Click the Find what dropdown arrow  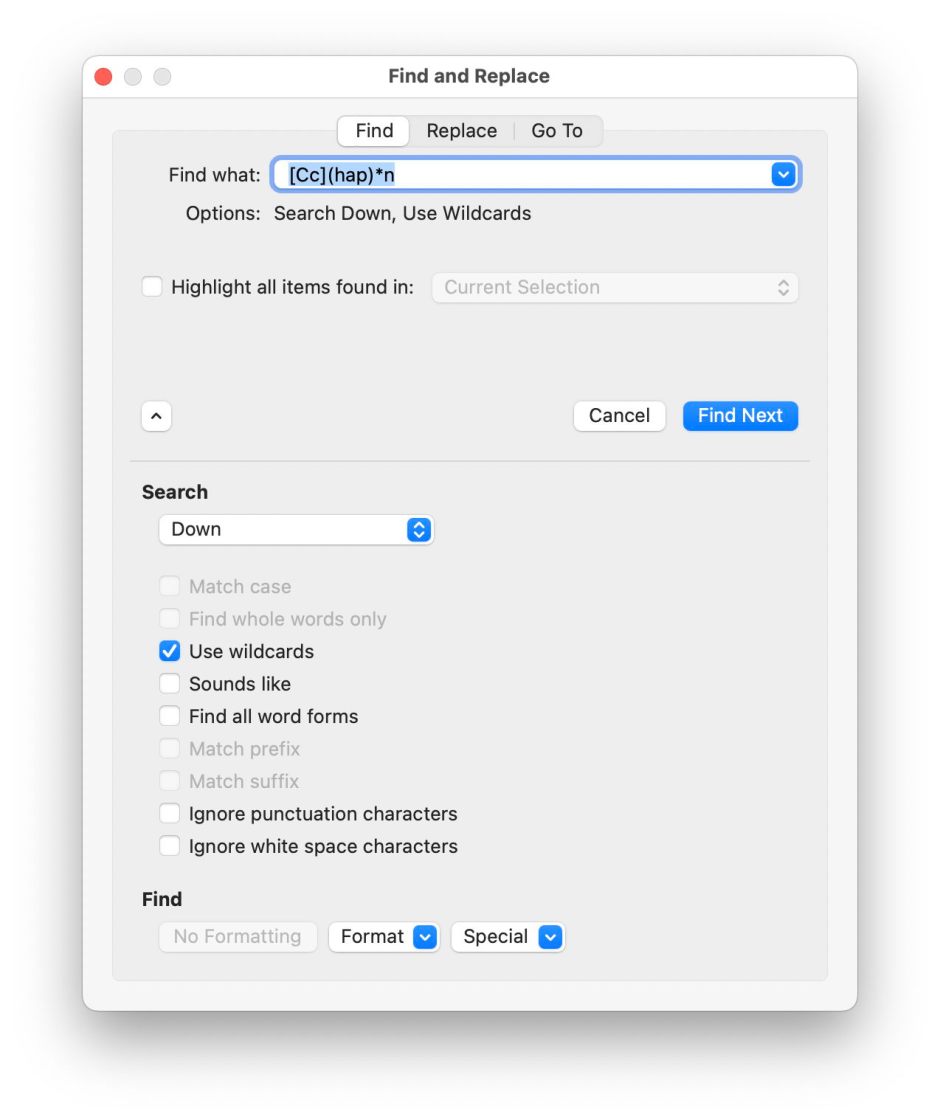[782, 175]
